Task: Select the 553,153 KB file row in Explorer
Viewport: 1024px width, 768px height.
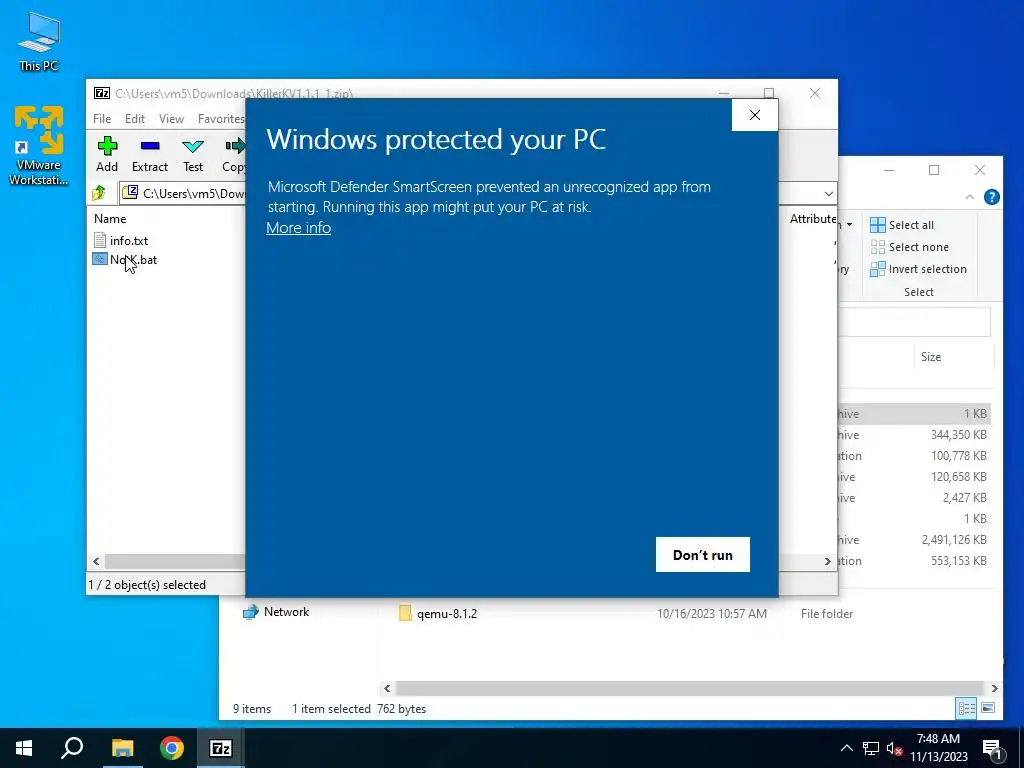Action: tap(914, 561)
